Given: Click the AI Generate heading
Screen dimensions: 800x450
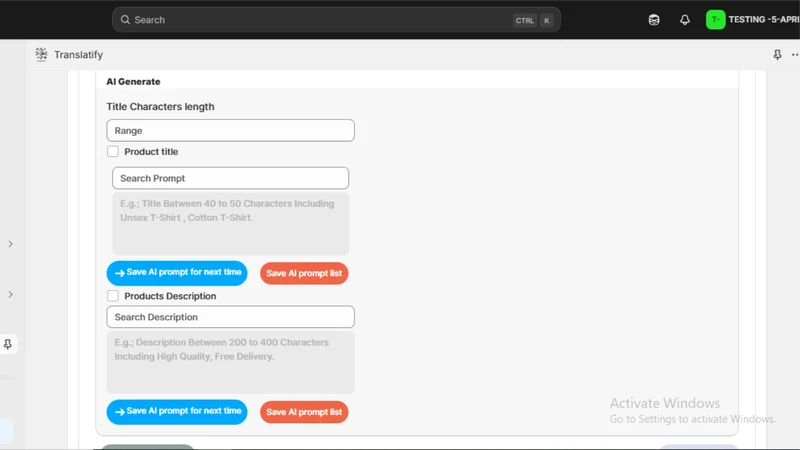Looking at the screenshot, I should 133,82.
